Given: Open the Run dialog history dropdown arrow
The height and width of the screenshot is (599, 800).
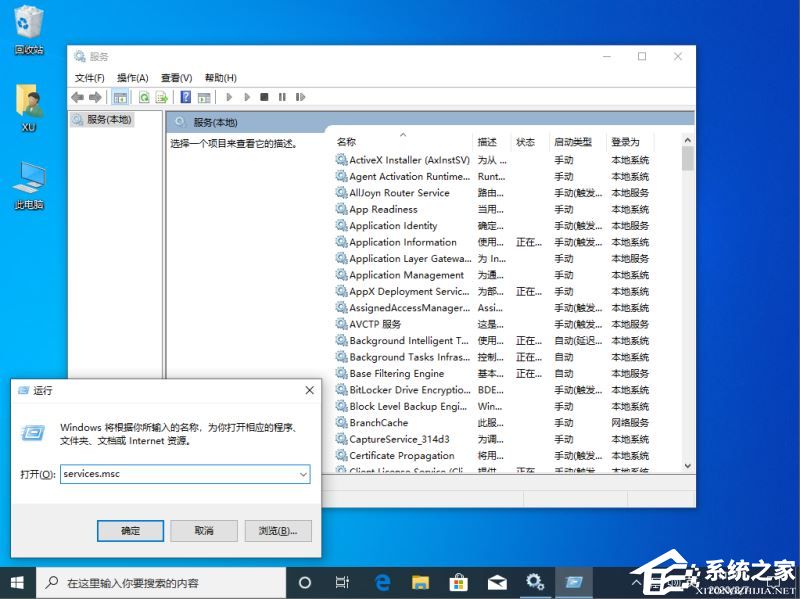Looking at the screenshot, I should pos(303,474).
